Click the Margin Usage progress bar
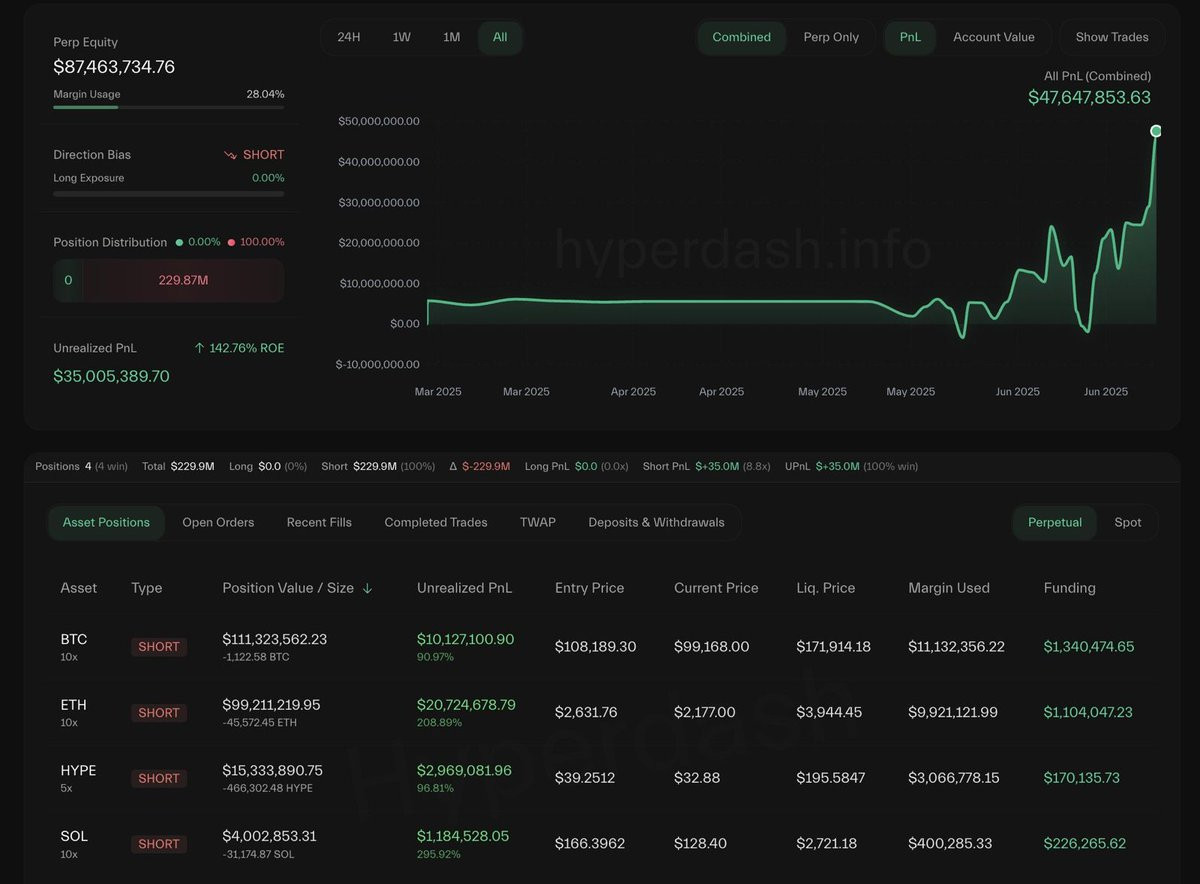The image size is (1200, 884). tap(168, 107)
